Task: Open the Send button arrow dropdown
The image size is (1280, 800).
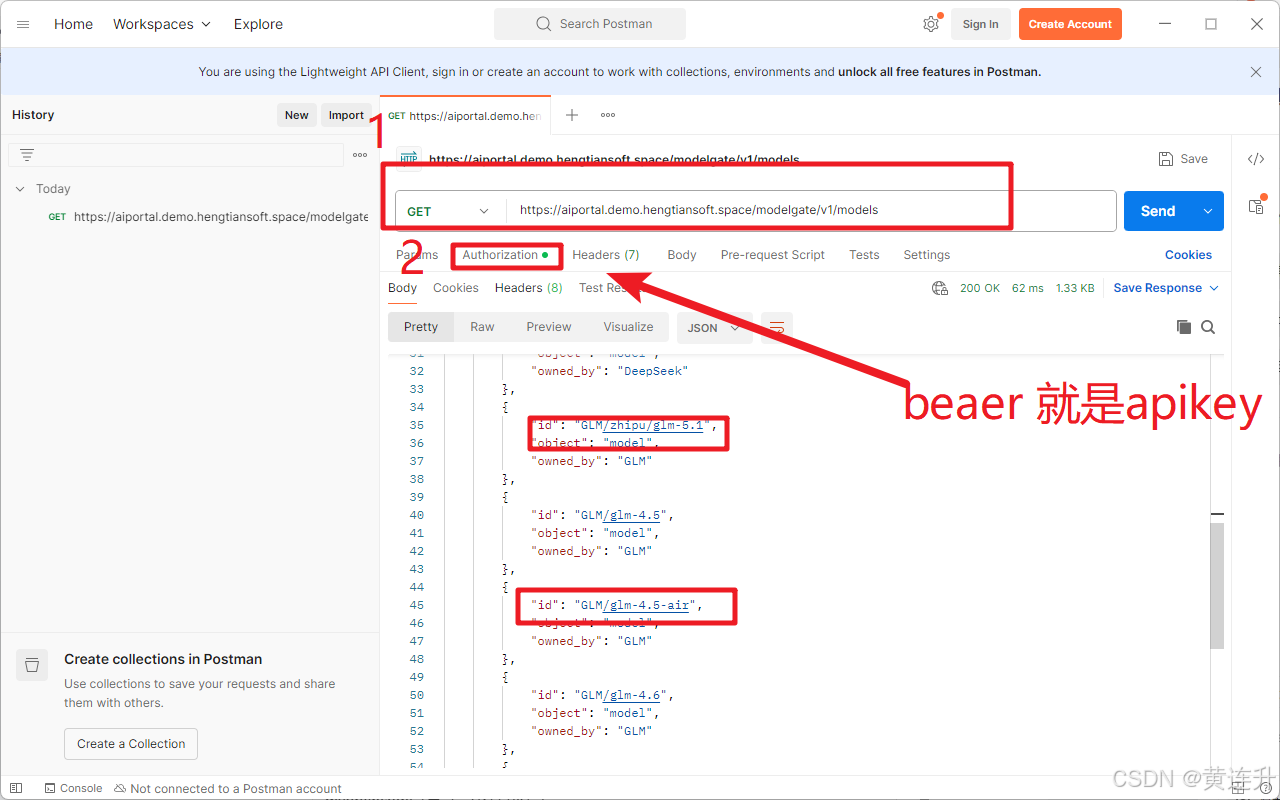Action: click(x=1208, y=211)
